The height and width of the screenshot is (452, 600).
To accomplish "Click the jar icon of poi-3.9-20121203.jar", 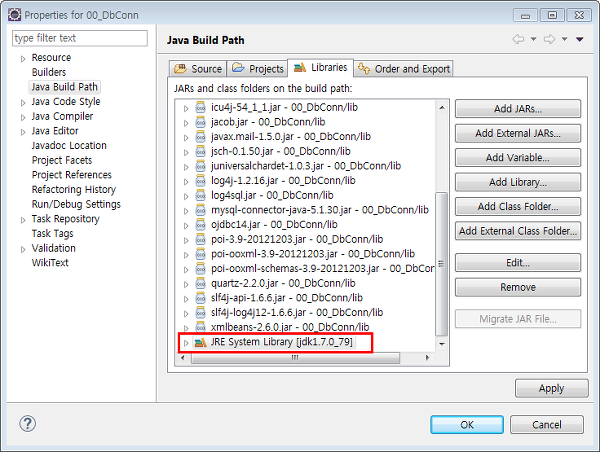I will tap(201, 240).
